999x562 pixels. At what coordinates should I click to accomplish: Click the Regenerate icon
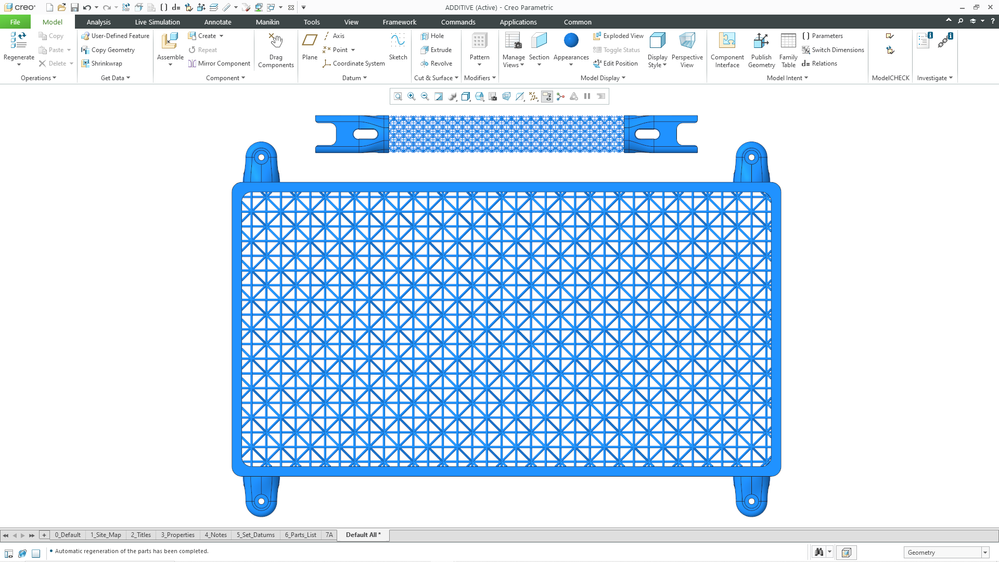point(18,40)
